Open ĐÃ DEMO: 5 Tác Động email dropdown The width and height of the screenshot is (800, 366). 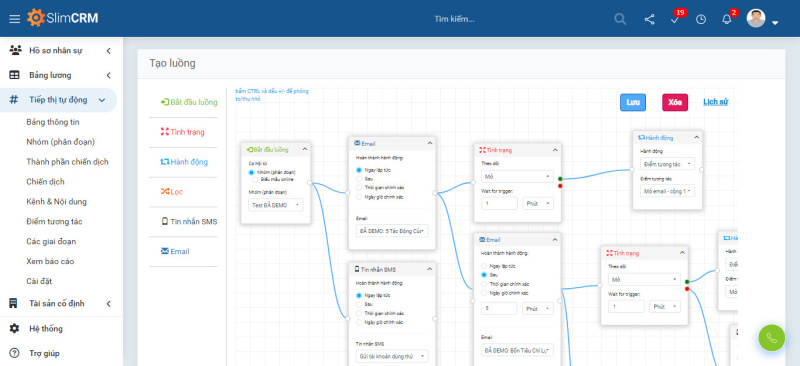[392, 230]
